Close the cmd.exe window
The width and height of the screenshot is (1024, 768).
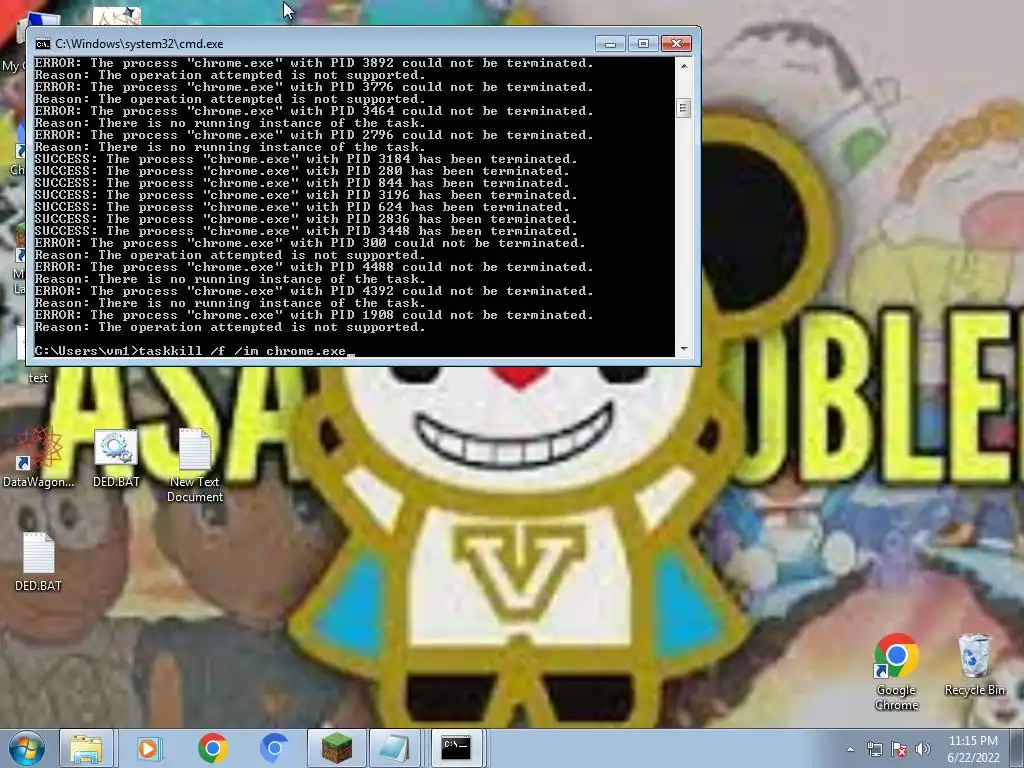(677, 44)
